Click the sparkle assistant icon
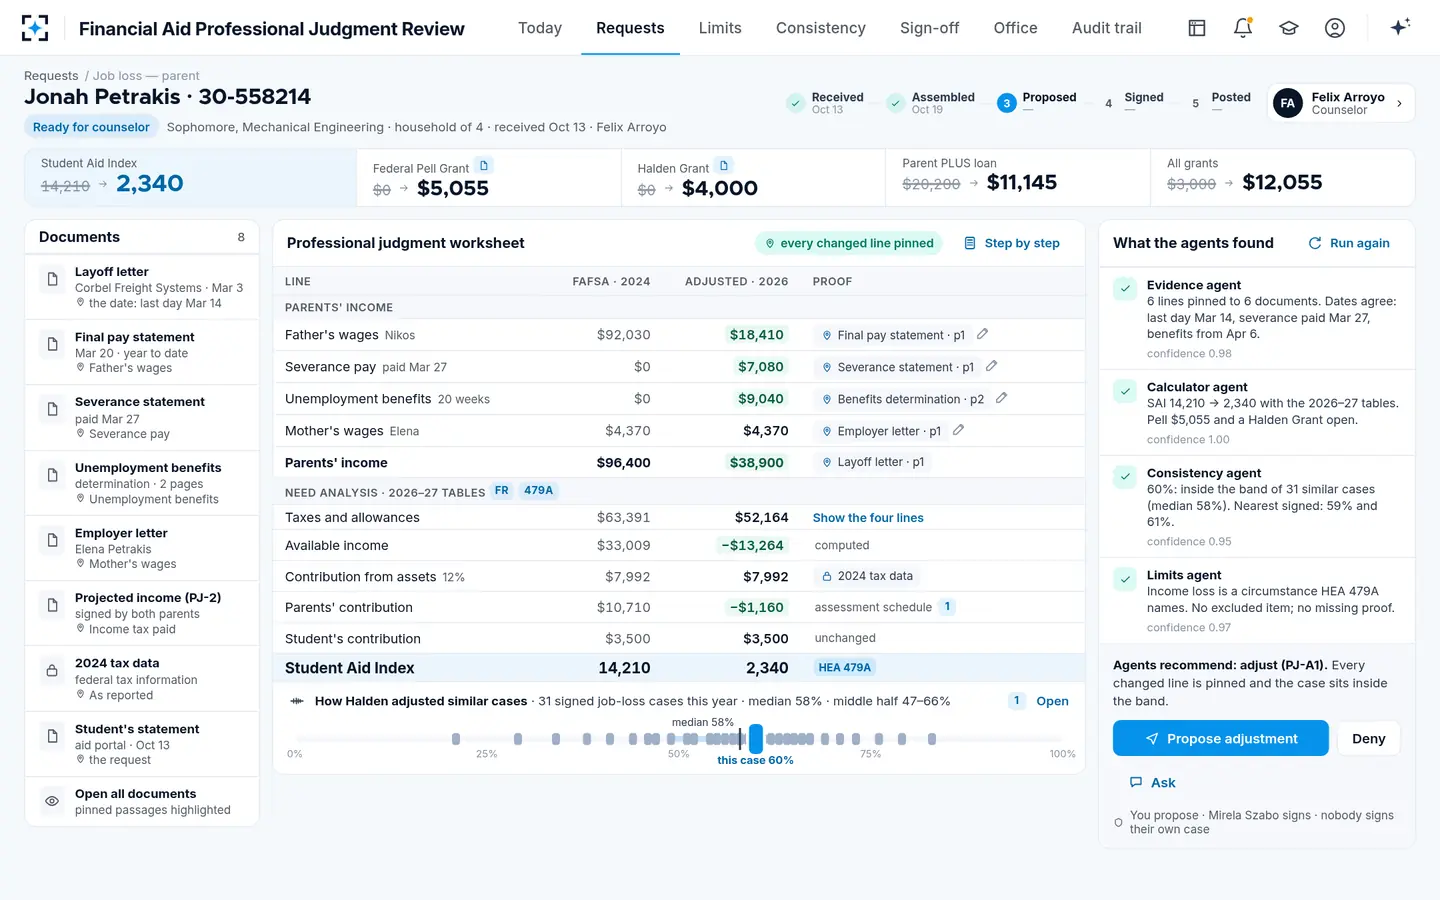Viewport: 1440px width, 900px height. [x=1400, y=27]
